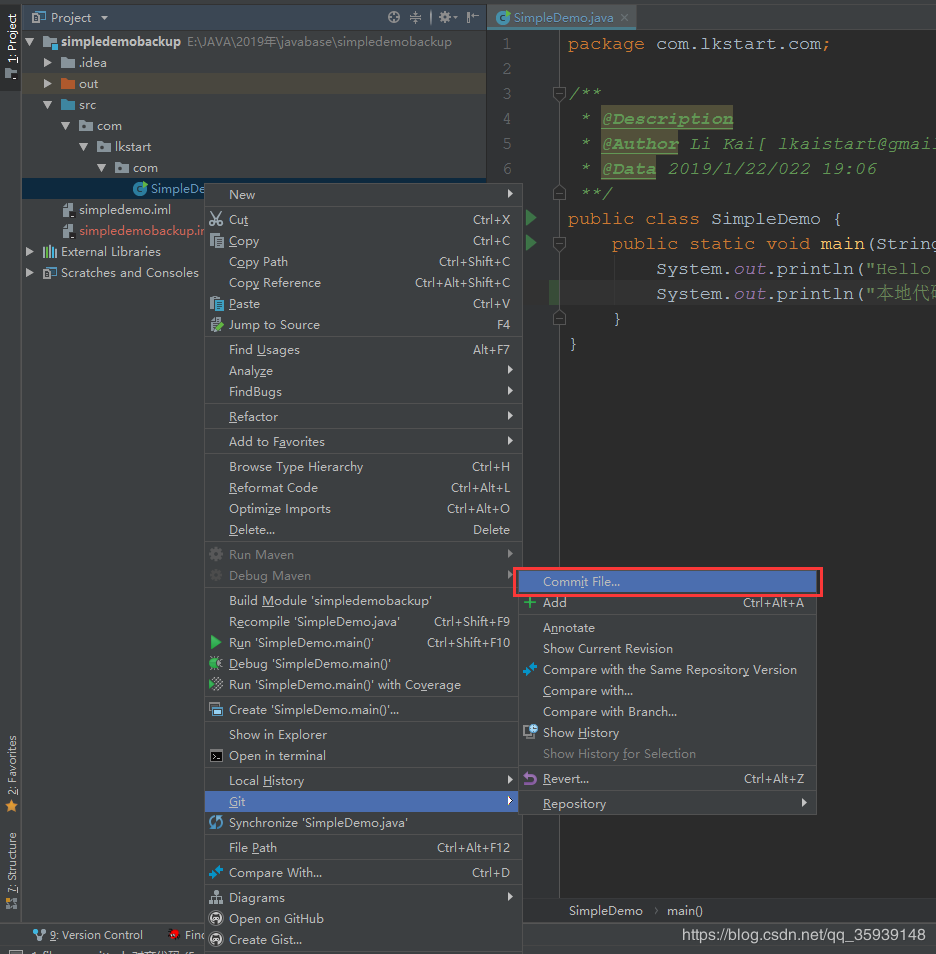Click the SimpleDemo.java class icon in the tab
The width and height of the screenshot is (936, 954).
click(501, 17)
